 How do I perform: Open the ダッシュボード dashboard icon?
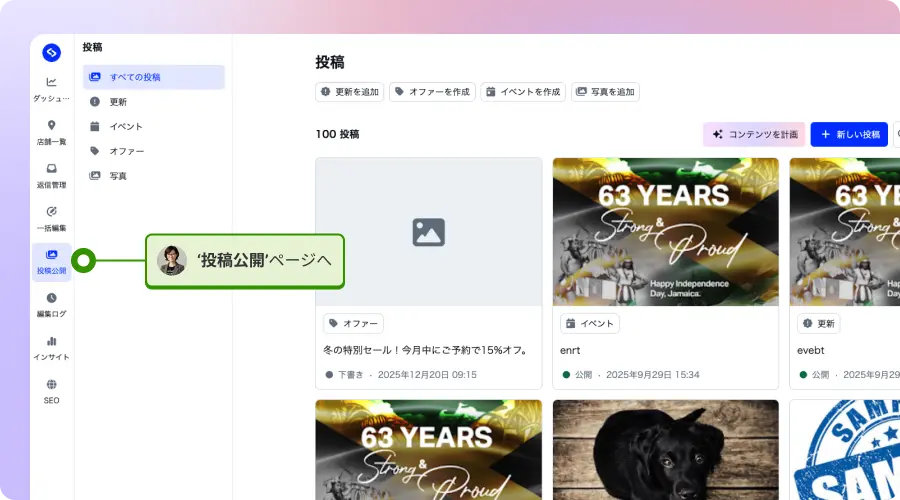[51, 82]
